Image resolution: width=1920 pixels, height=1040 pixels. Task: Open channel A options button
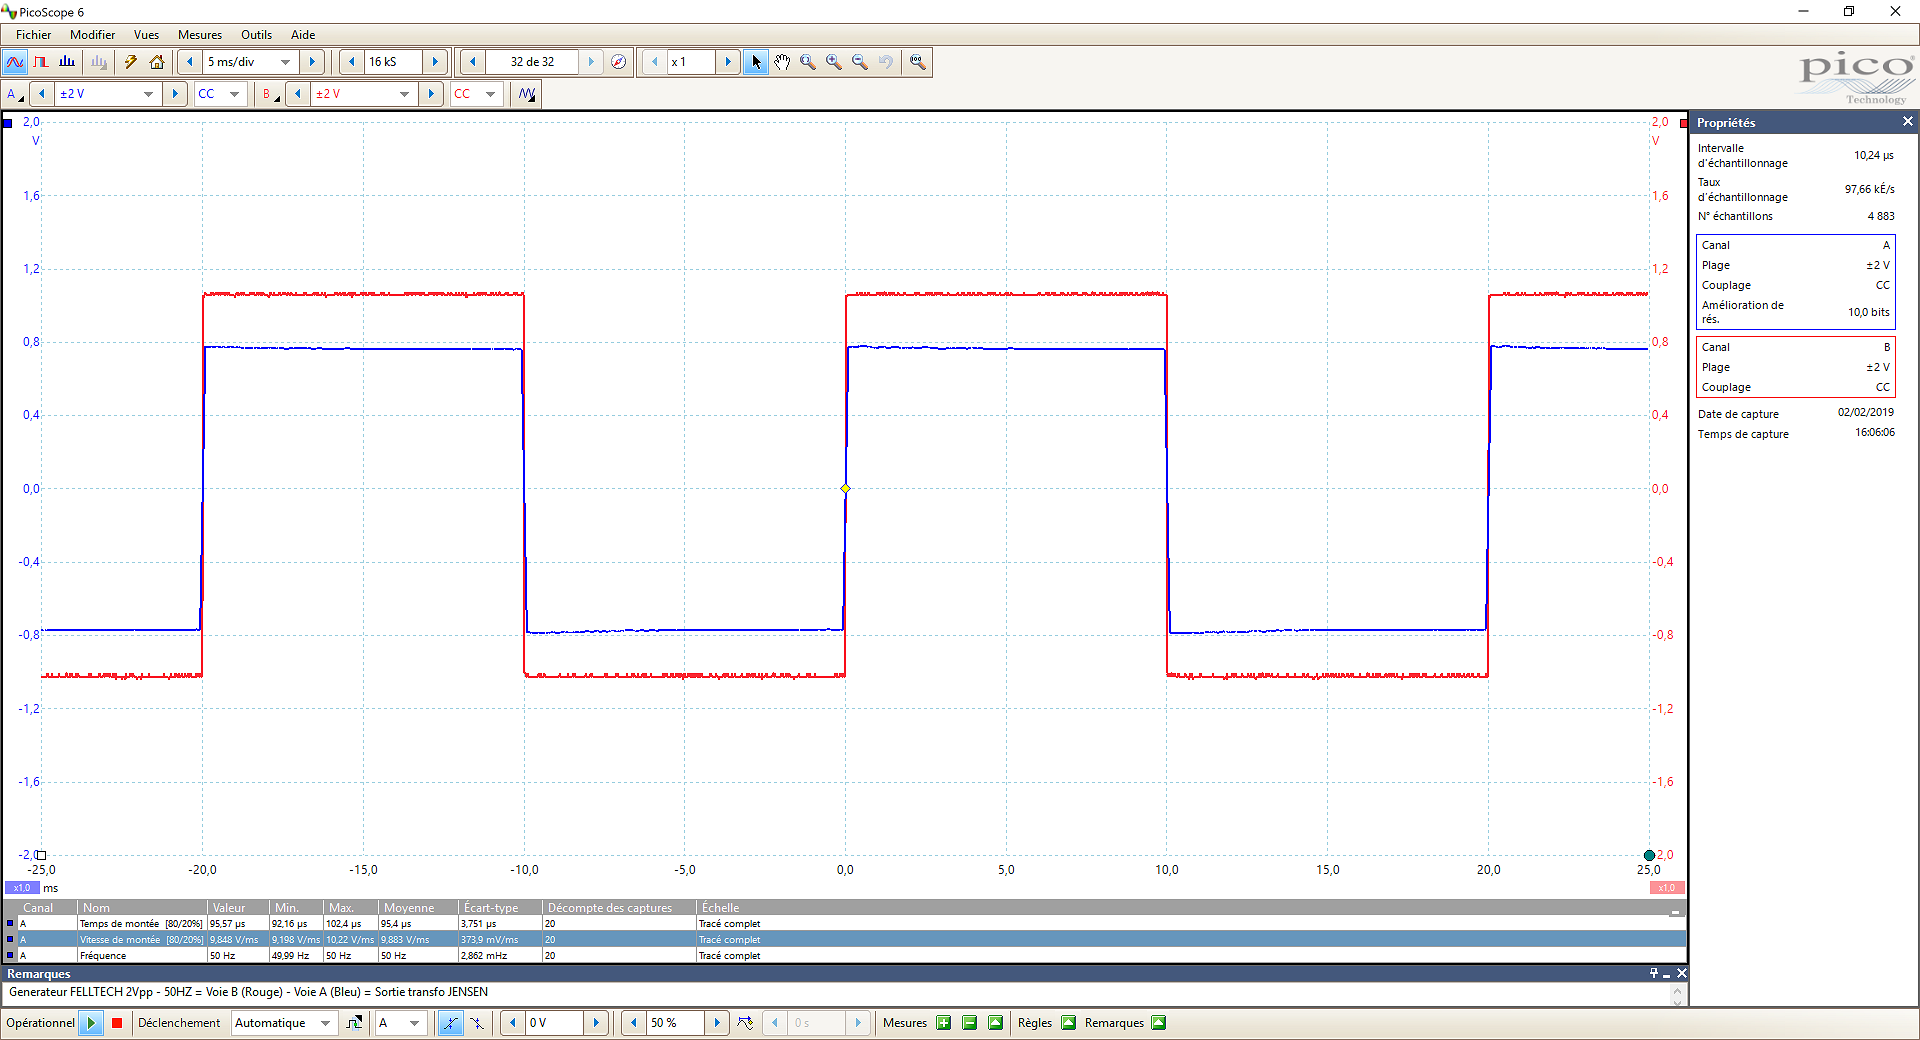tap(15, 94)
